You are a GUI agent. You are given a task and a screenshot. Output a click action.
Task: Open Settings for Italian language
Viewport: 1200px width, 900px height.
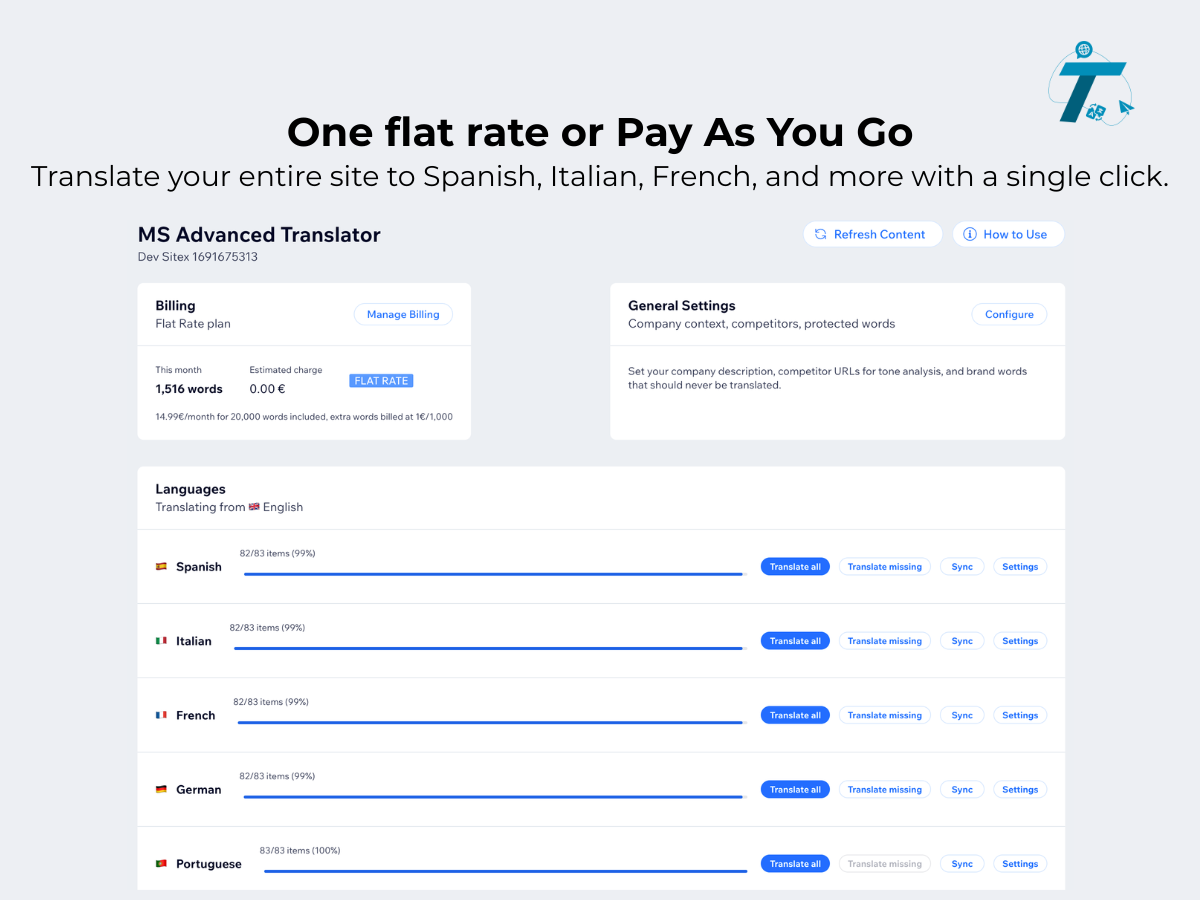coord(1020,641)
